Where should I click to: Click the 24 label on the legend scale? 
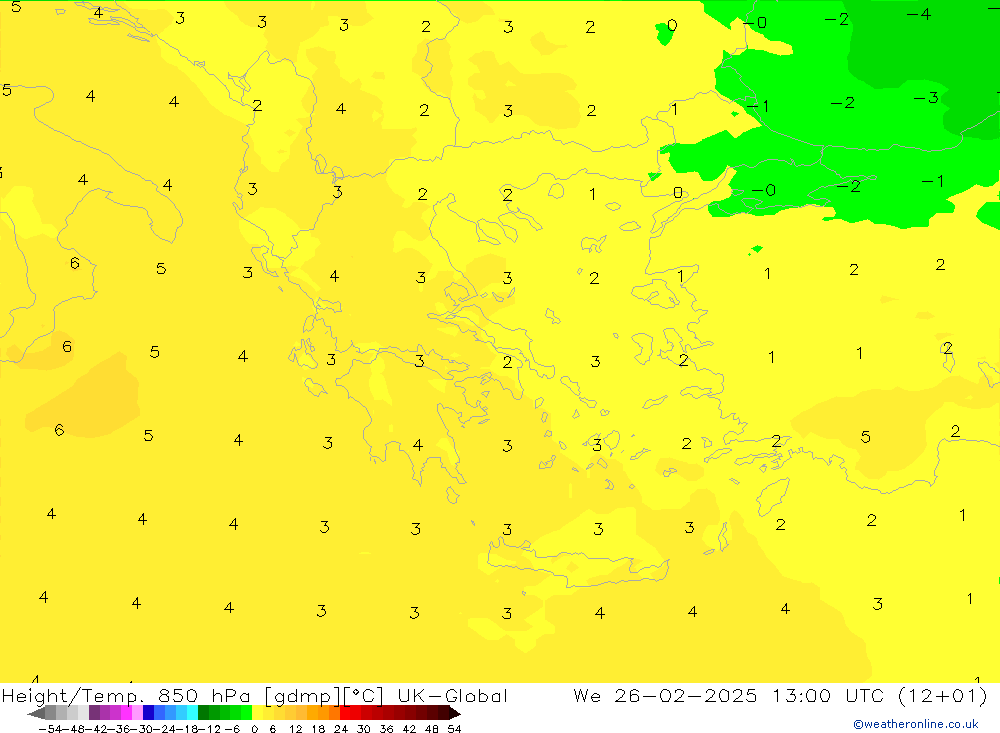click(x=341, y=729)
